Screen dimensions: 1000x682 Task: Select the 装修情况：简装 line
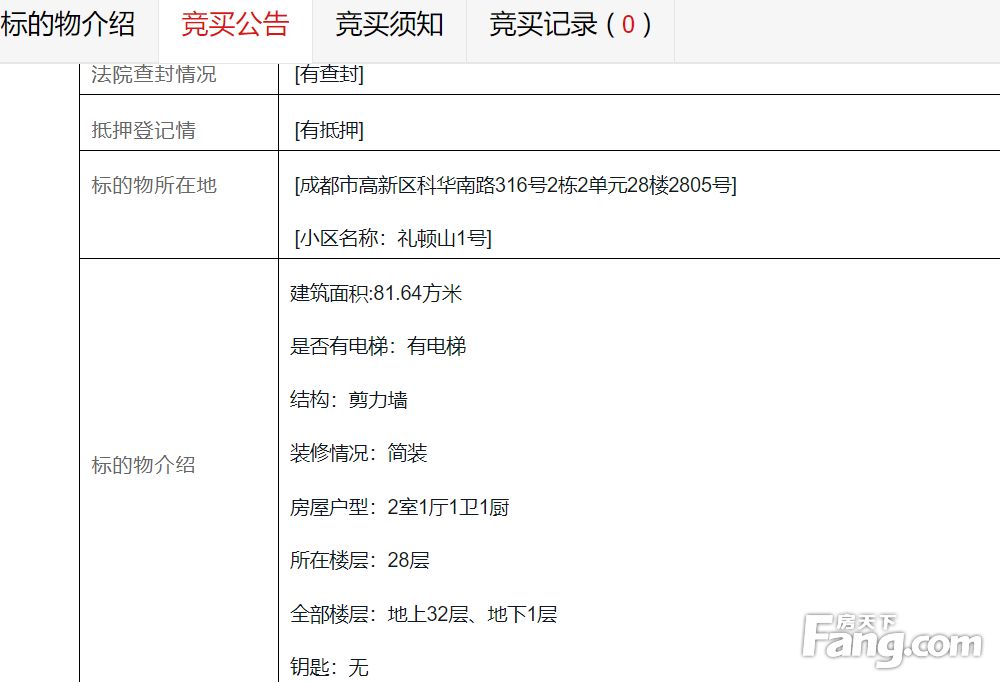coord(358,454)
